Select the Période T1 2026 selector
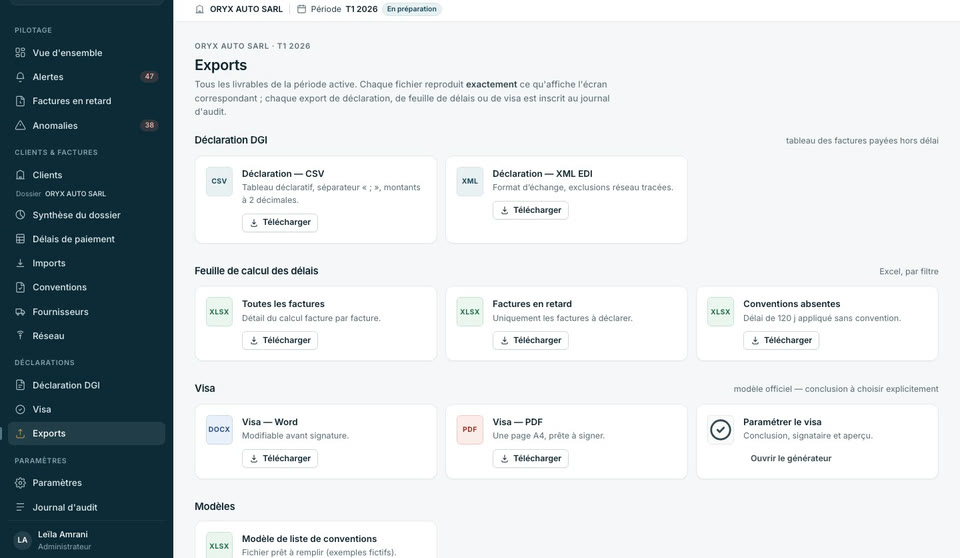Image resolution: width=960 pixels, height=558 pixels. pyautogui.click(x=337, y=9)
